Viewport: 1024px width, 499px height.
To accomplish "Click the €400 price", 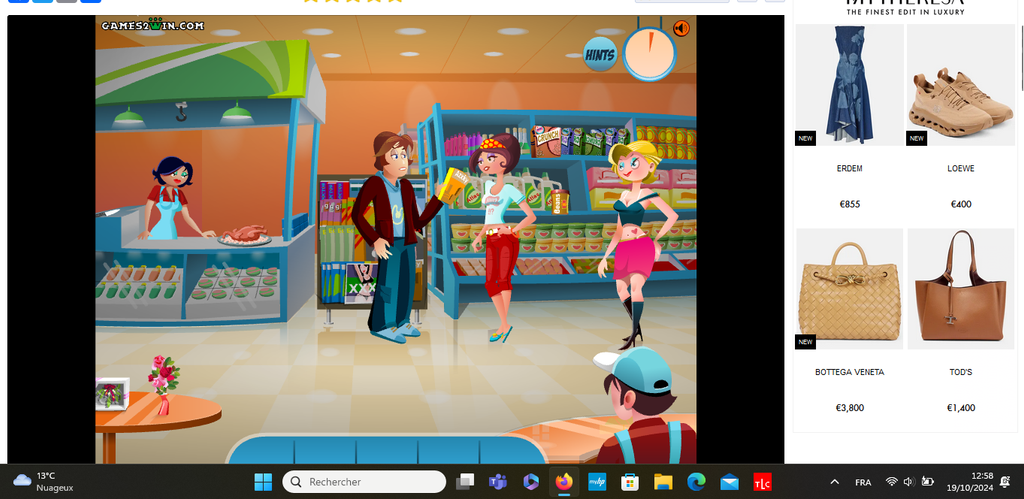I will pyautogui.click(x=961, y=204).
